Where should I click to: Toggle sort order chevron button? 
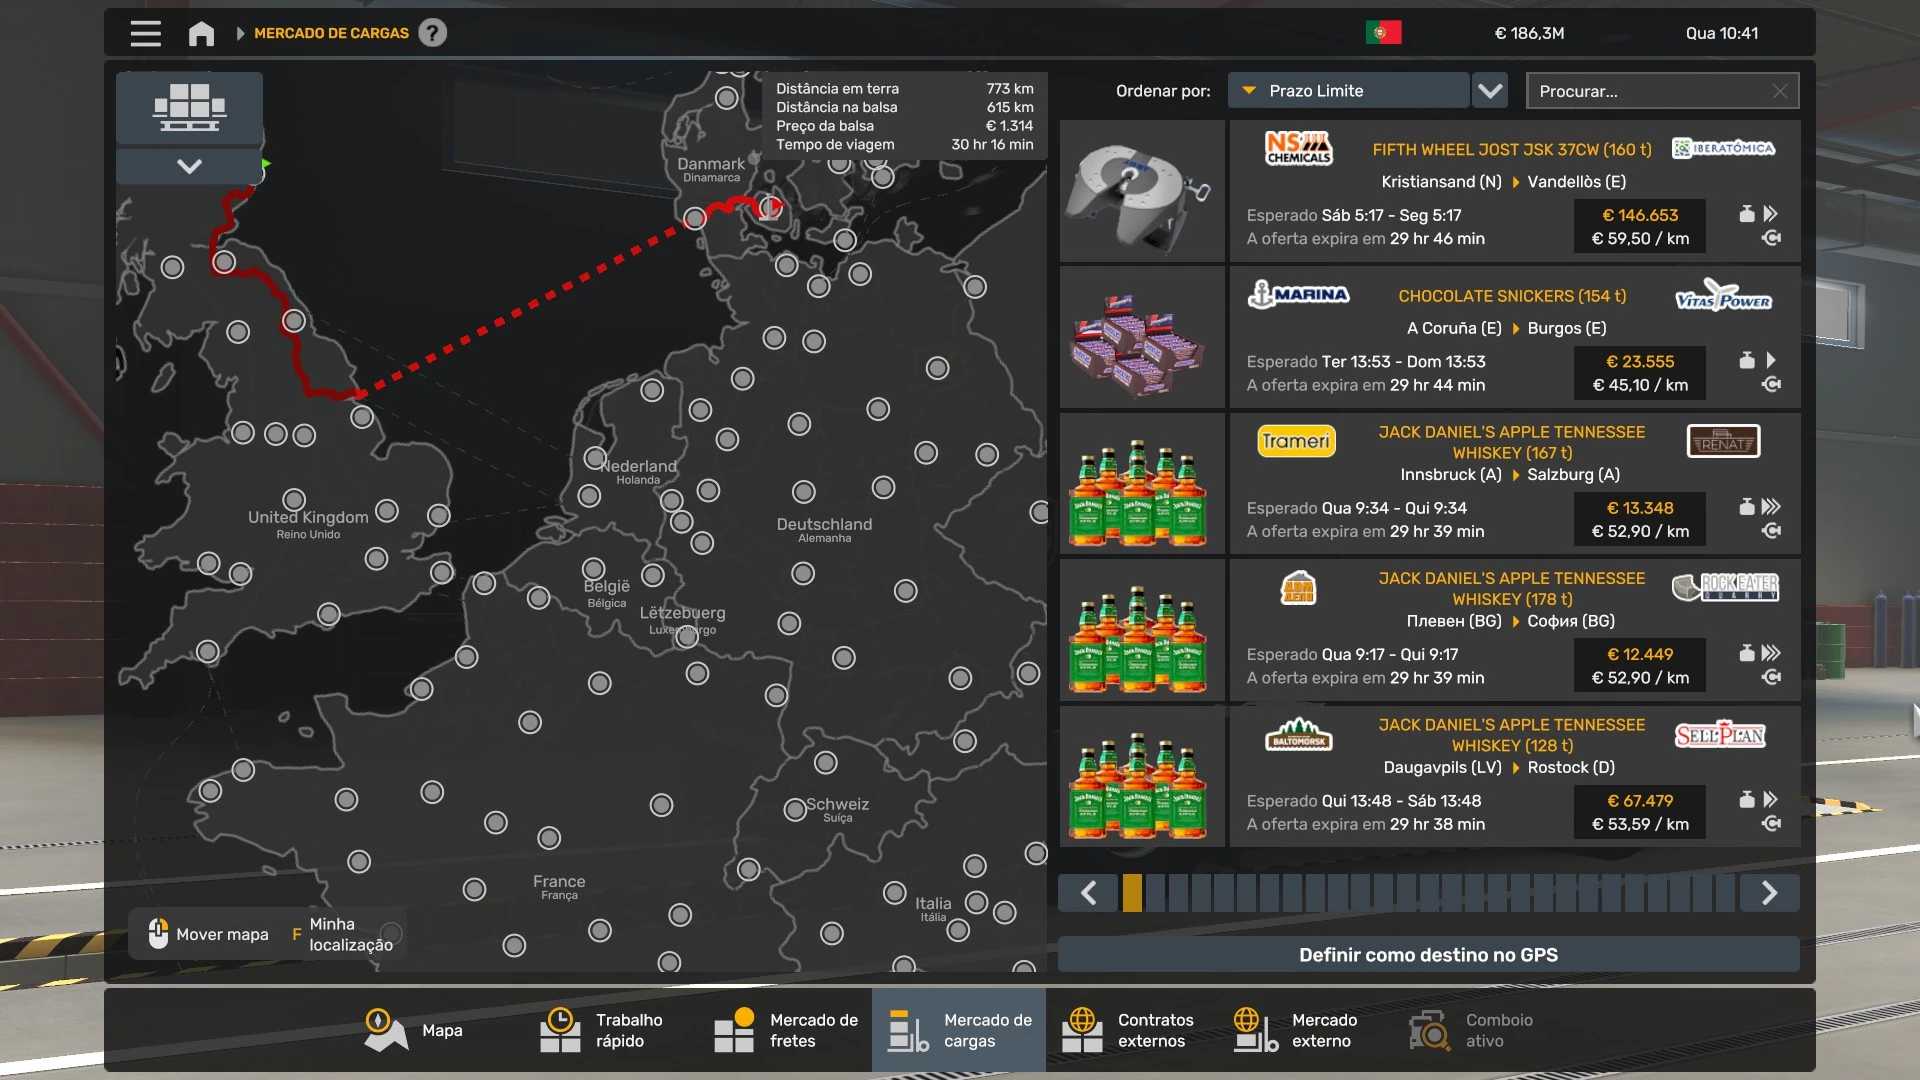point(1490,91)
